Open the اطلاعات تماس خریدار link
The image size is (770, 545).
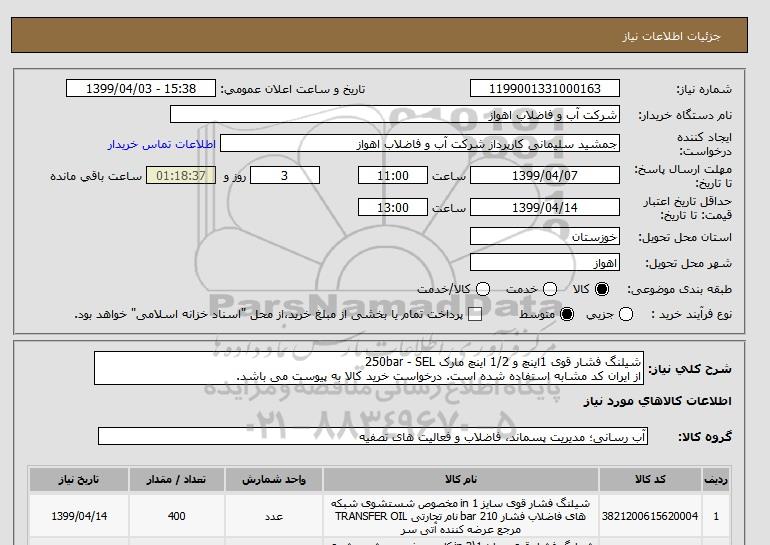pos(162,145)
